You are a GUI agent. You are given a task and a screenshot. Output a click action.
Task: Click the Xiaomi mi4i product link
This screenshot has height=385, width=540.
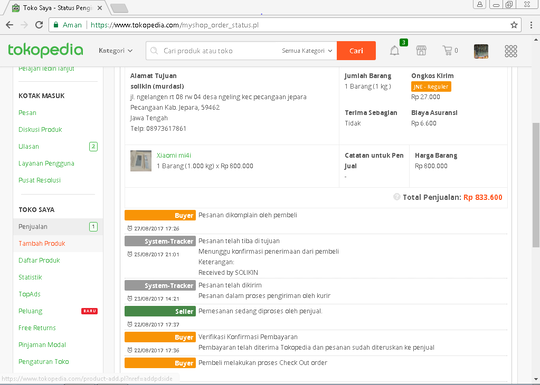174,155
